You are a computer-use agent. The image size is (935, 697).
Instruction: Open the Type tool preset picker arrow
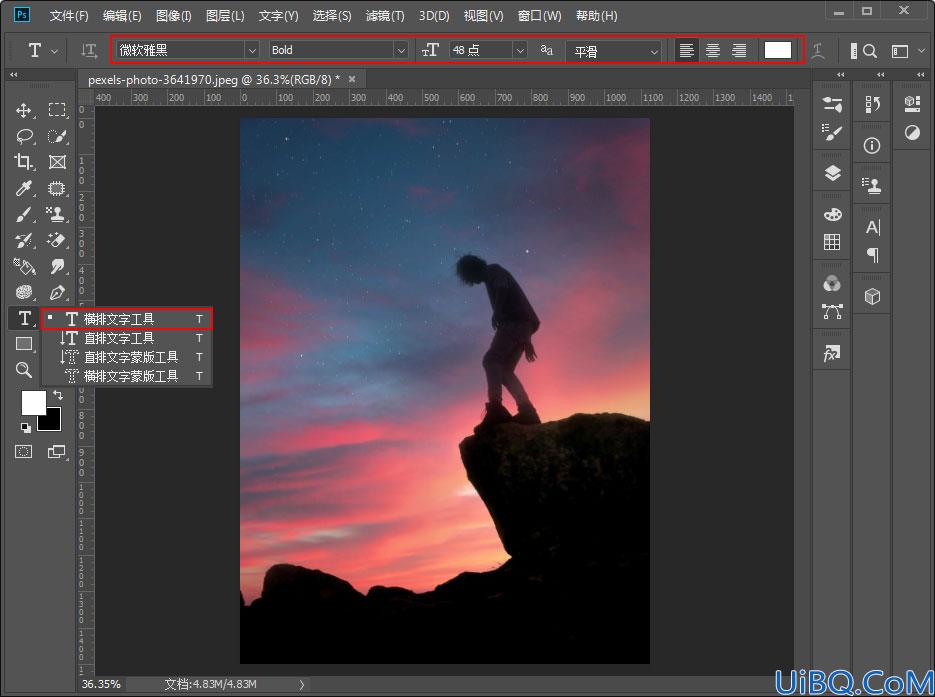[x=55, y=51]
